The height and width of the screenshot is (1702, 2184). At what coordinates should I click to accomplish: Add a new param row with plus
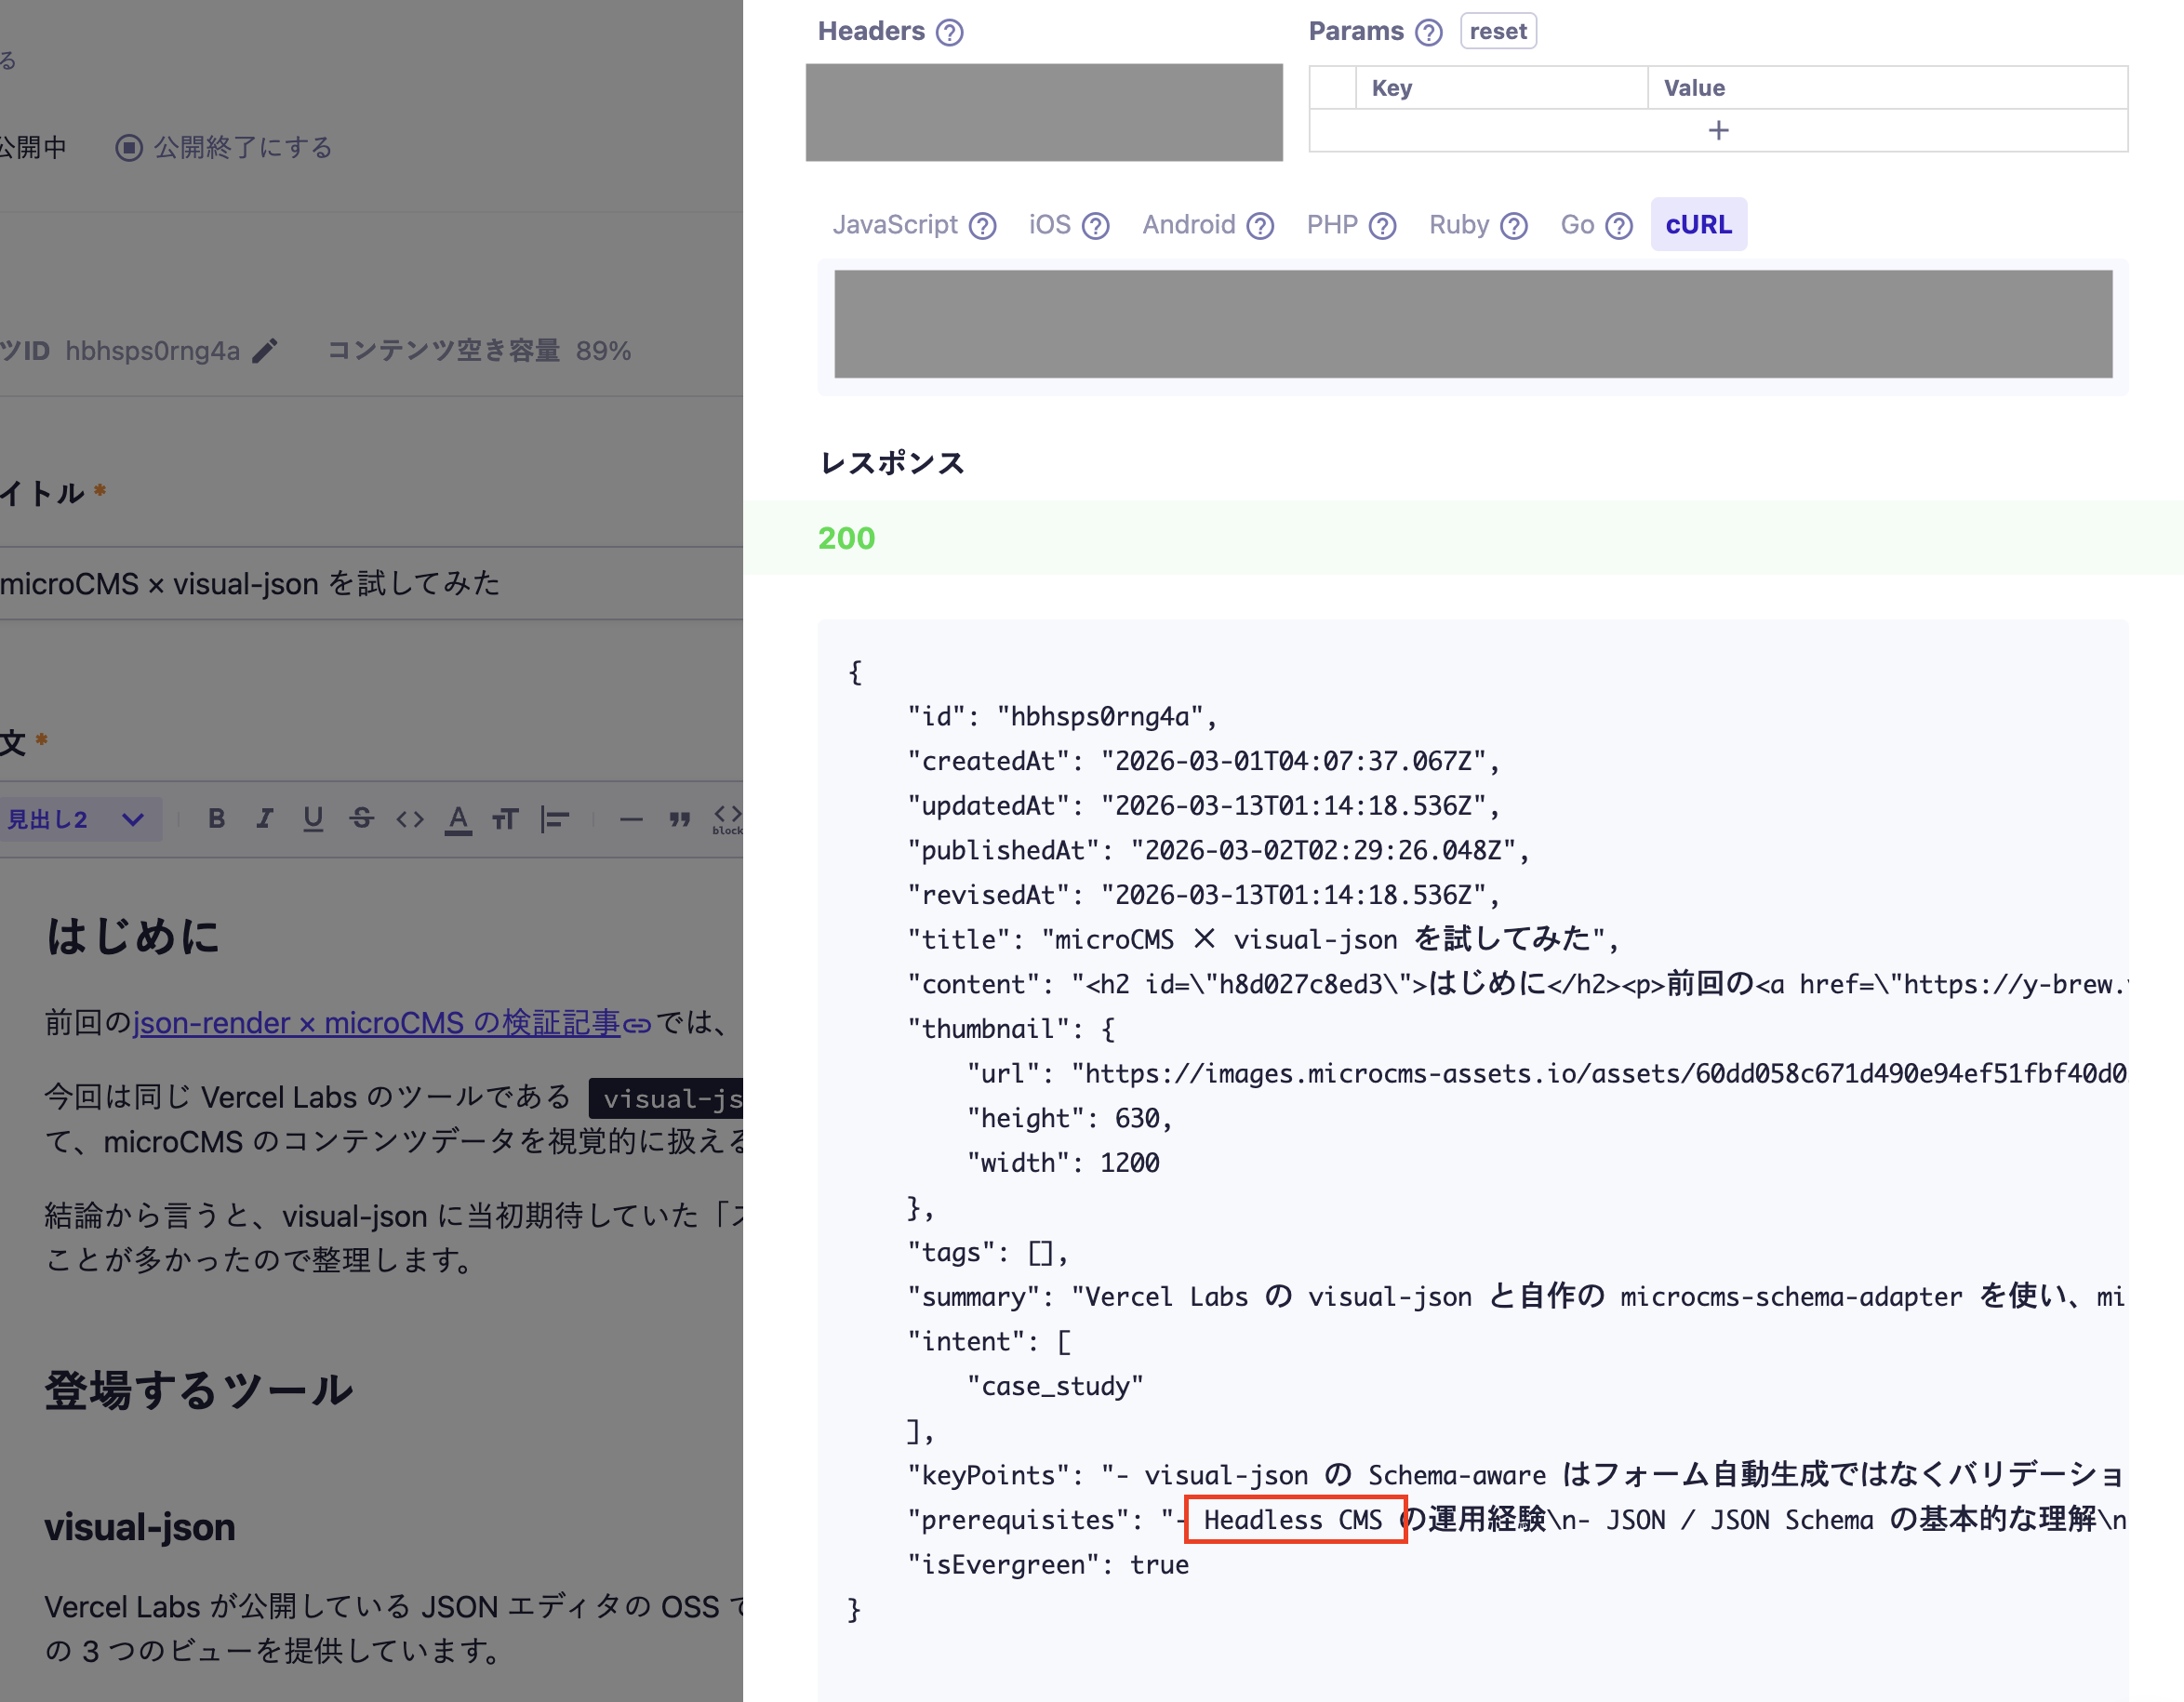click(1718, 131)
